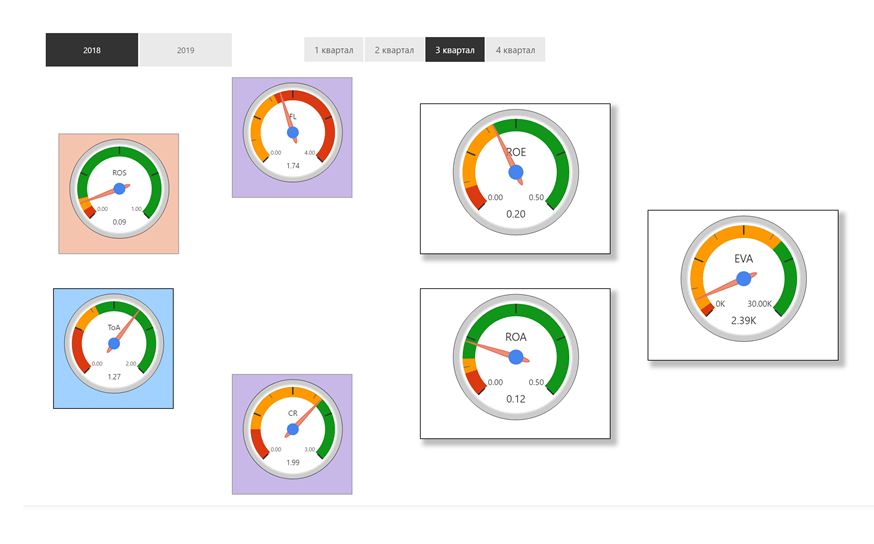Click the active 3 квартал button
874x544 pixels.
click(455, 50)
